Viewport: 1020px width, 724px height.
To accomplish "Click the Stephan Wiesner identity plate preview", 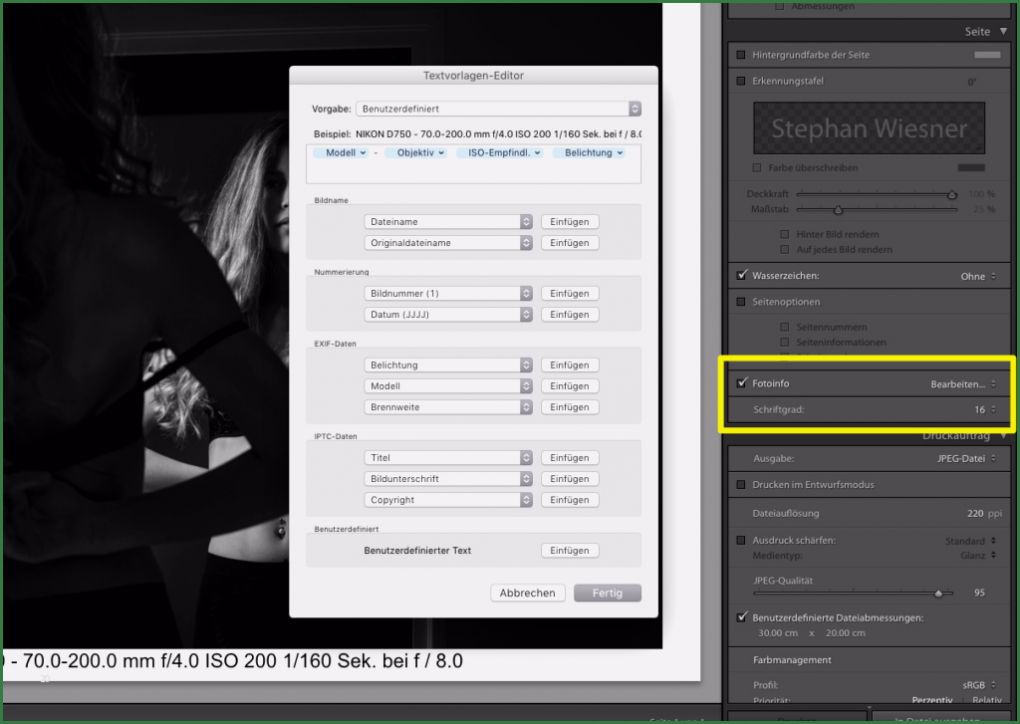I will pos(868,128).
